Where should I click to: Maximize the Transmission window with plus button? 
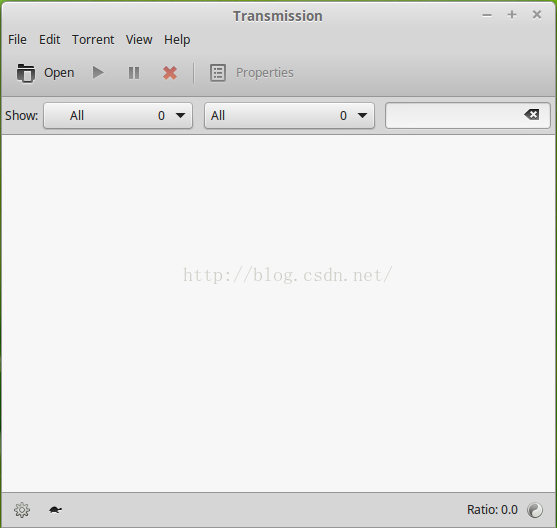click(512, 15)
